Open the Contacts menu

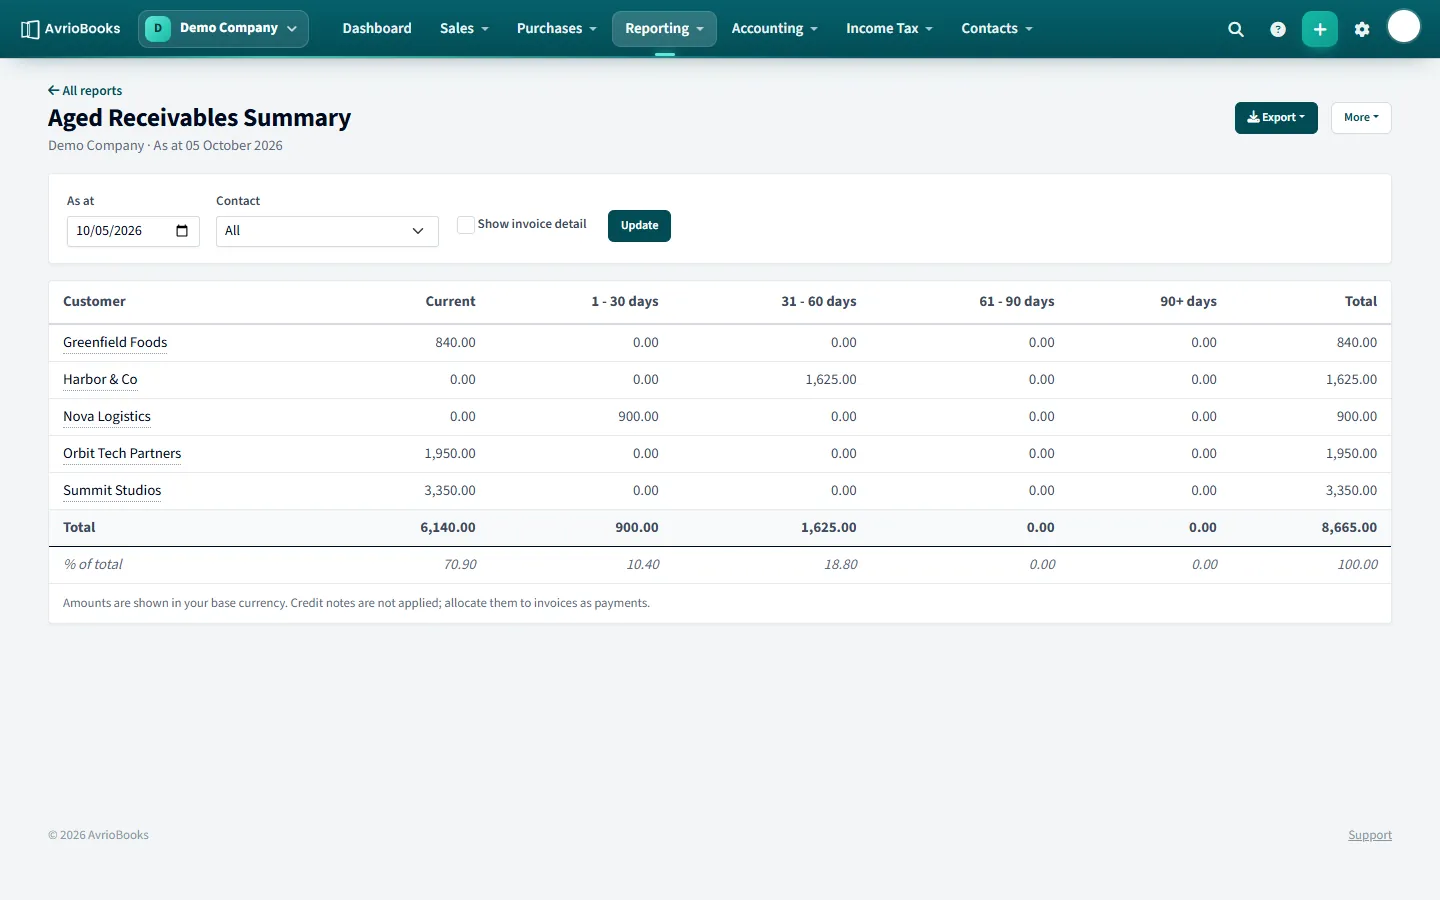(x=997, y=29)
